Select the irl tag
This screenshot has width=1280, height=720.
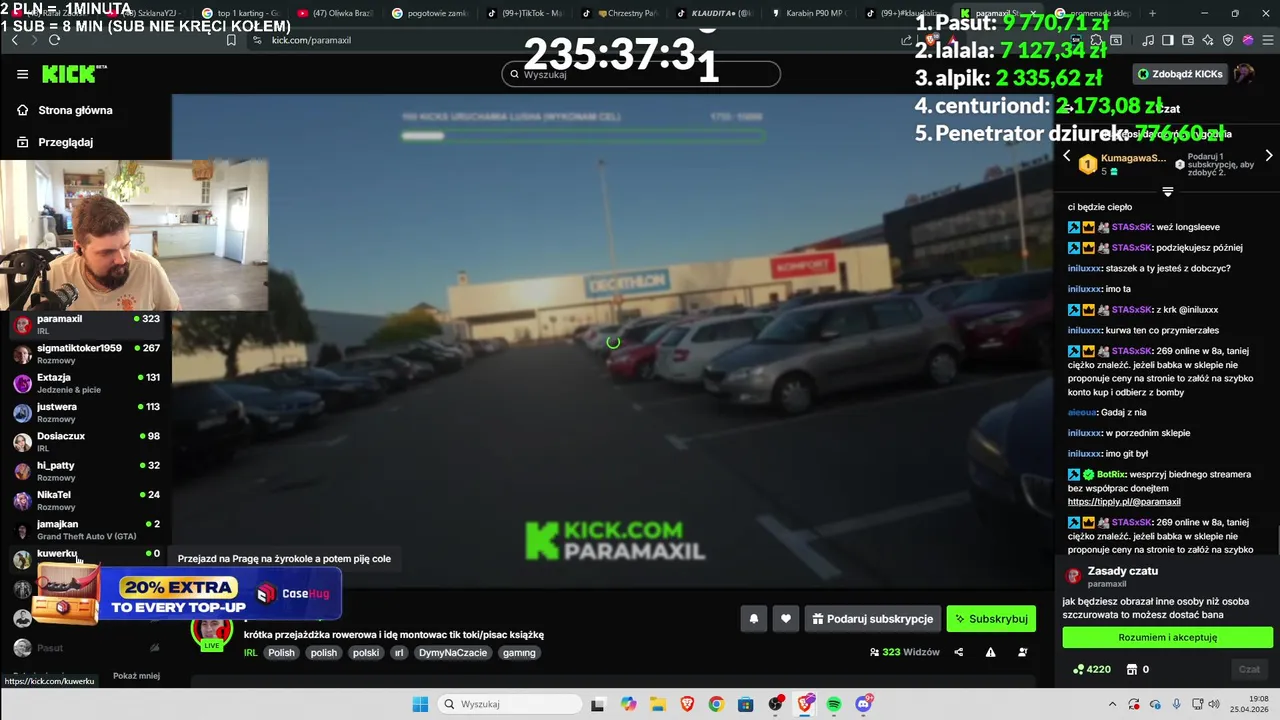tap(399, 653)
